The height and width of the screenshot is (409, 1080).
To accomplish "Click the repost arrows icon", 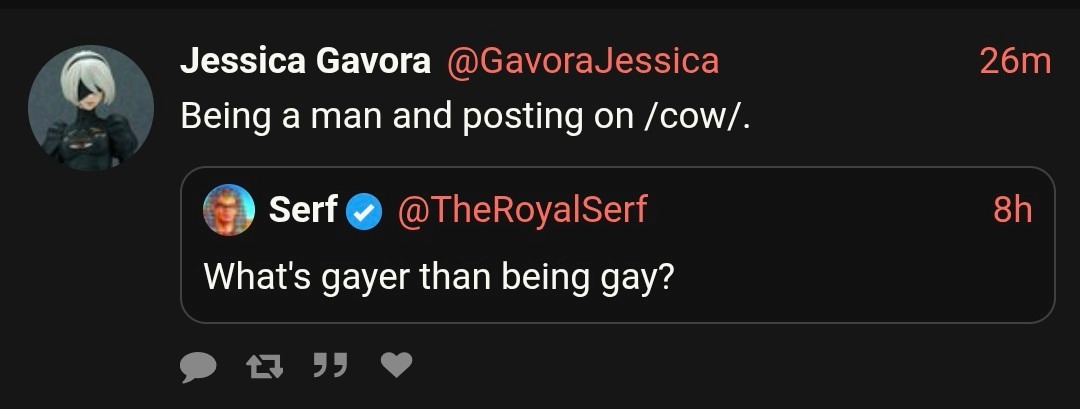I will tap(264, 367).
